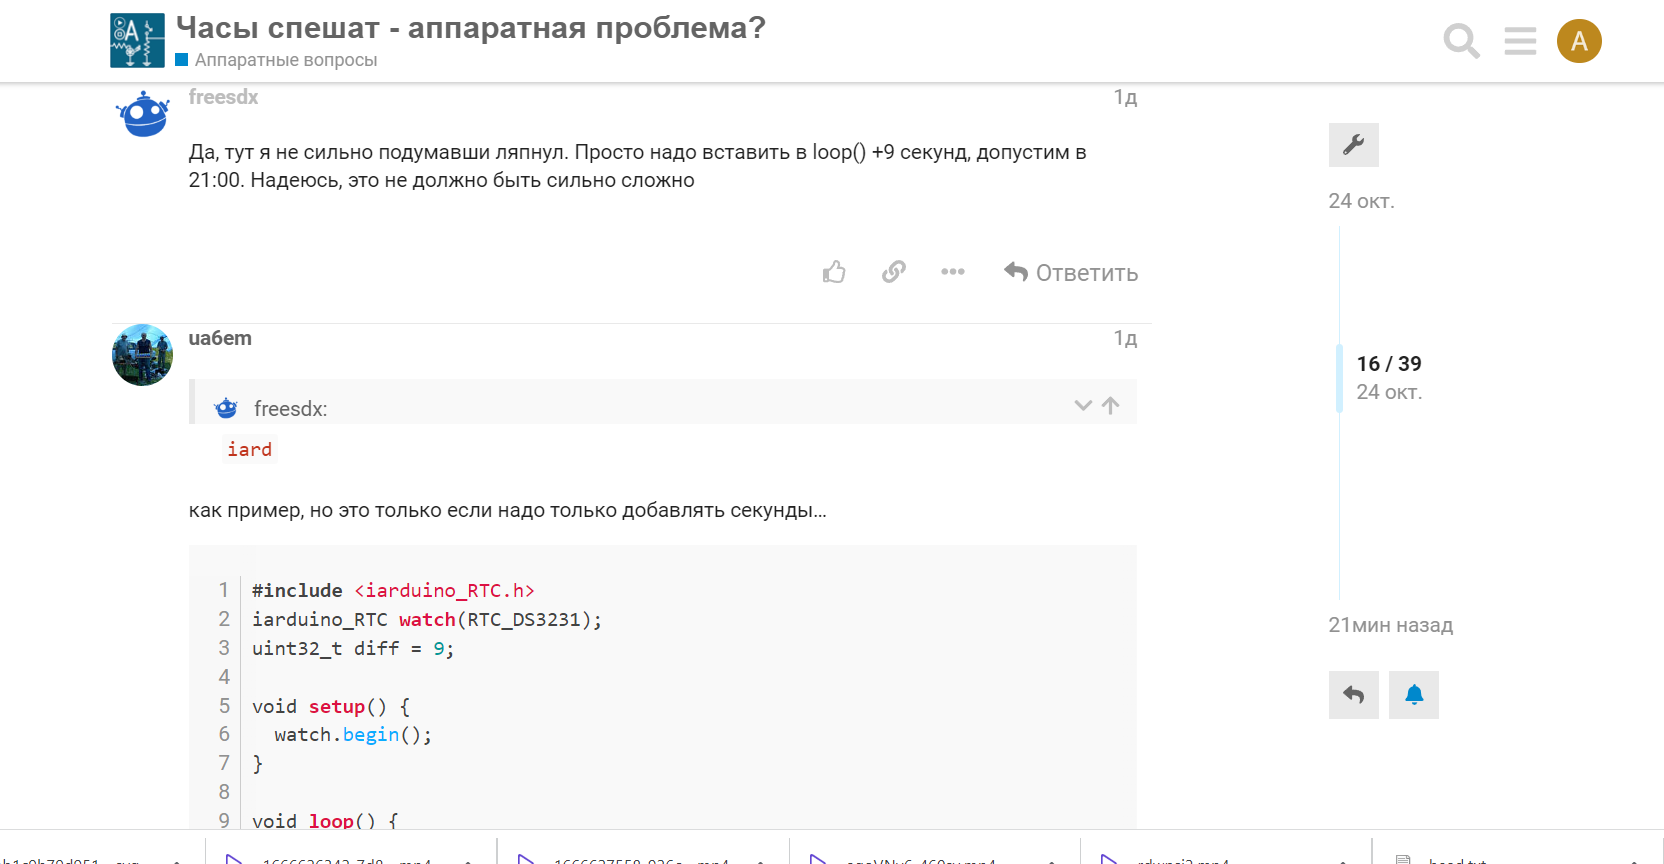Click the notification bell button
This screenshot has width=1664, height=864.
coord(1414,695)
